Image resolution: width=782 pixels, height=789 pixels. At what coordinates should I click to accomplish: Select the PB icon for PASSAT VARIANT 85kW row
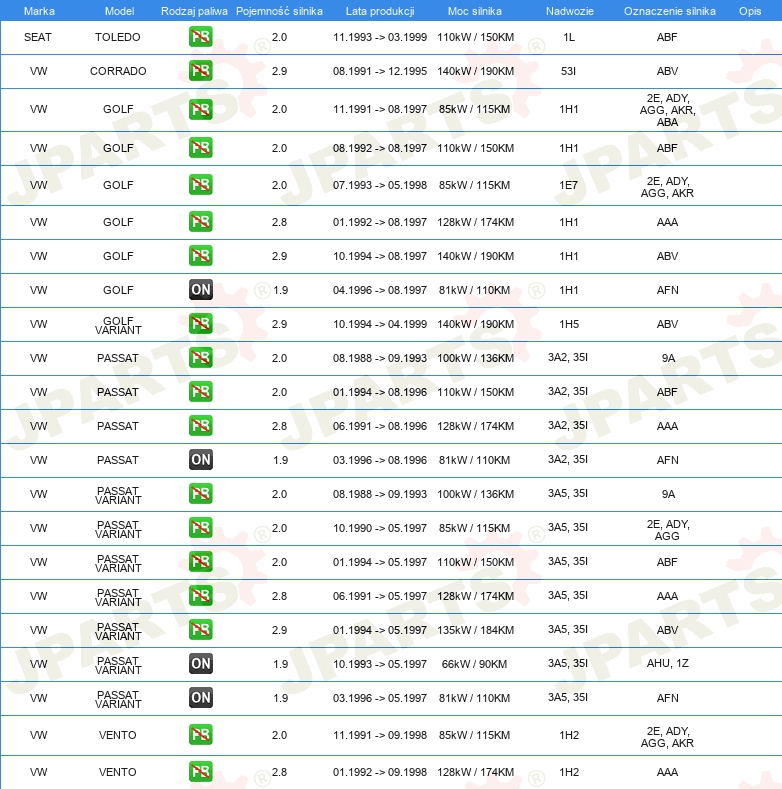pyautogui.click(x=201, y=528)
